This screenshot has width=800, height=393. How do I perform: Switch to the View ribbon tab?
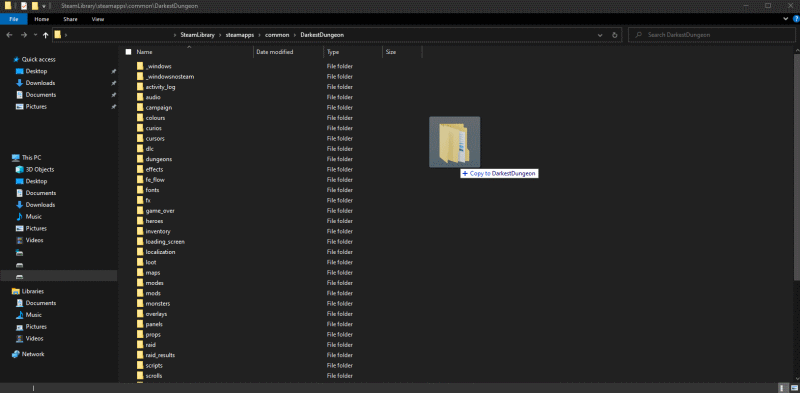tap(98, 19)
